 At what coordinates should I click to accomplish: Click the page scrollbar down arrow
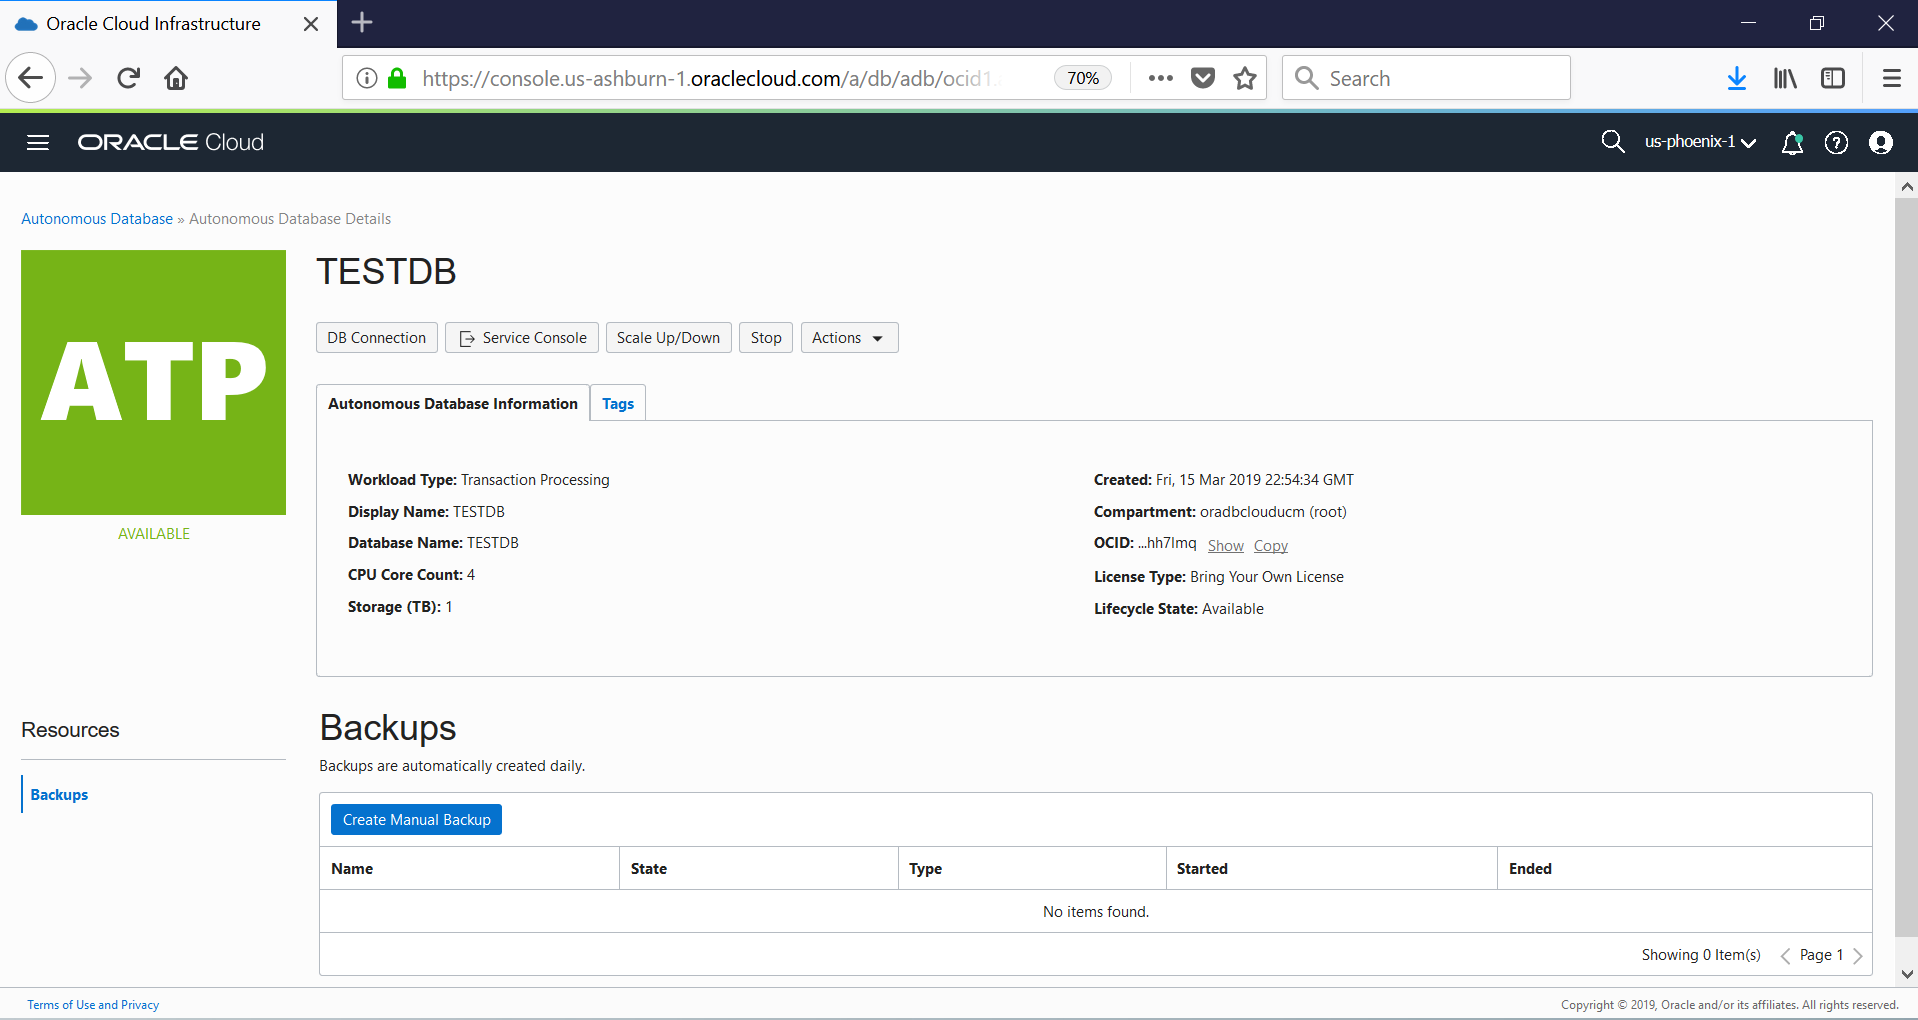(x=1907, y=974)
